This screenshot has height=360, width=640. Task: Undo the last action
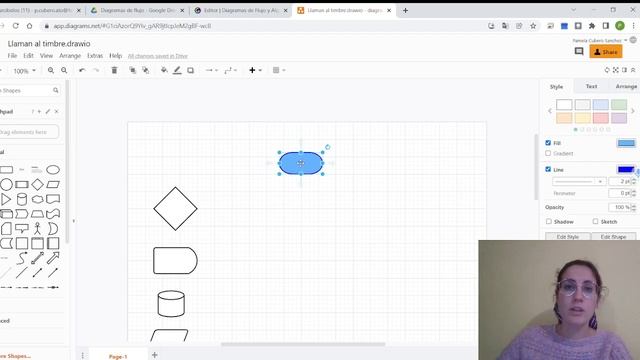[82, 70]
